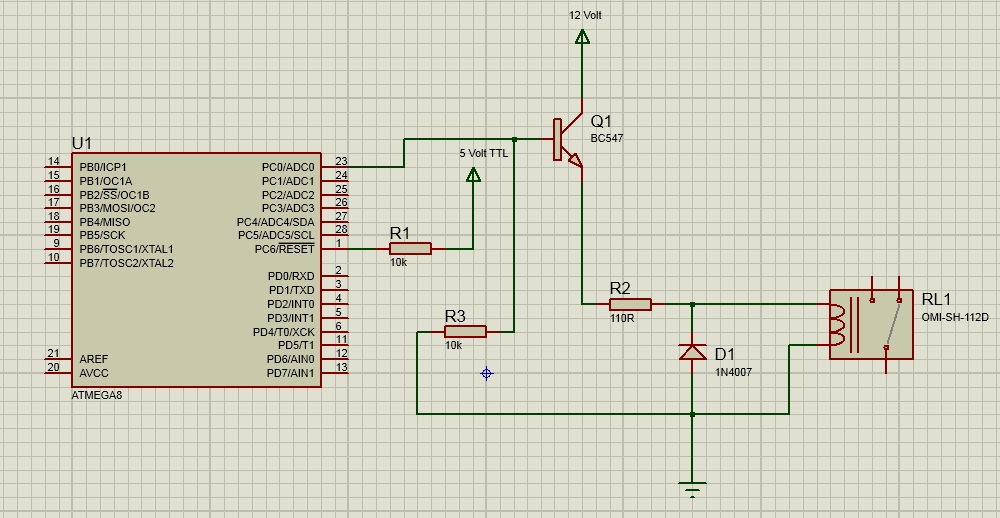This screenshot has height=518, width=1000.
Task: Select resistor R2 body
Action: click(x=630, y=304)
